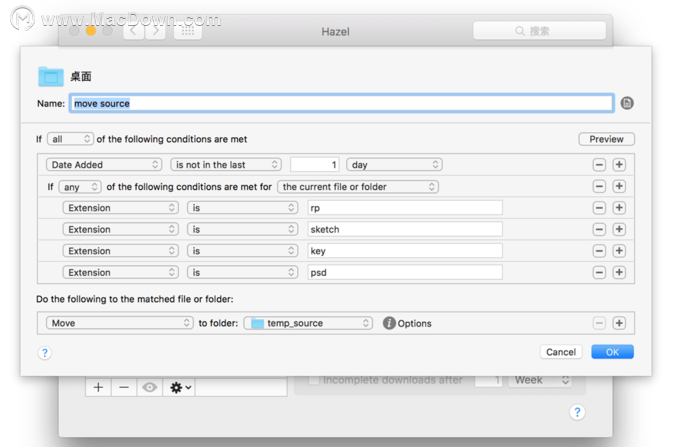Open the 桌面 folder icon
Viewport: 677px width, 447px height.
[x=51, y=77]
